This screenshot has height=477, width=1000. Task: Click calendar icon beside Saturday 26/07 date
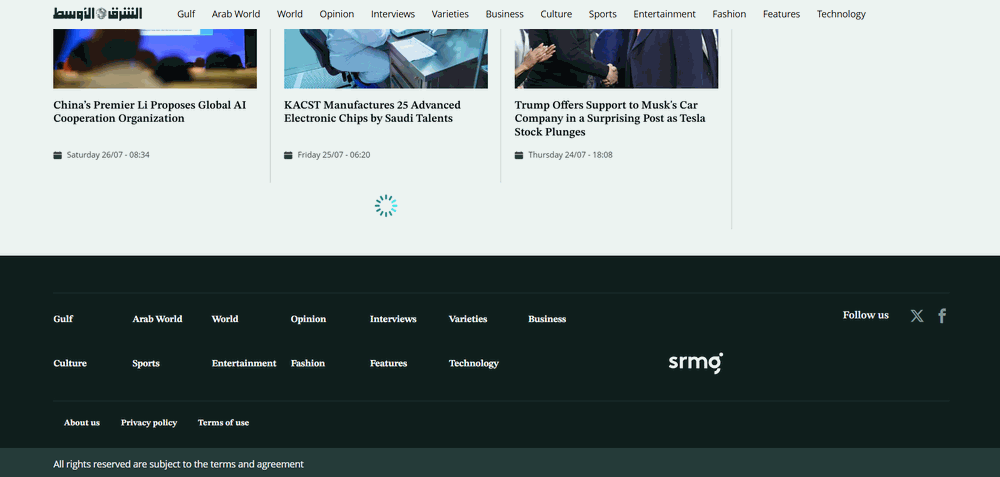(x=58, y=155)
